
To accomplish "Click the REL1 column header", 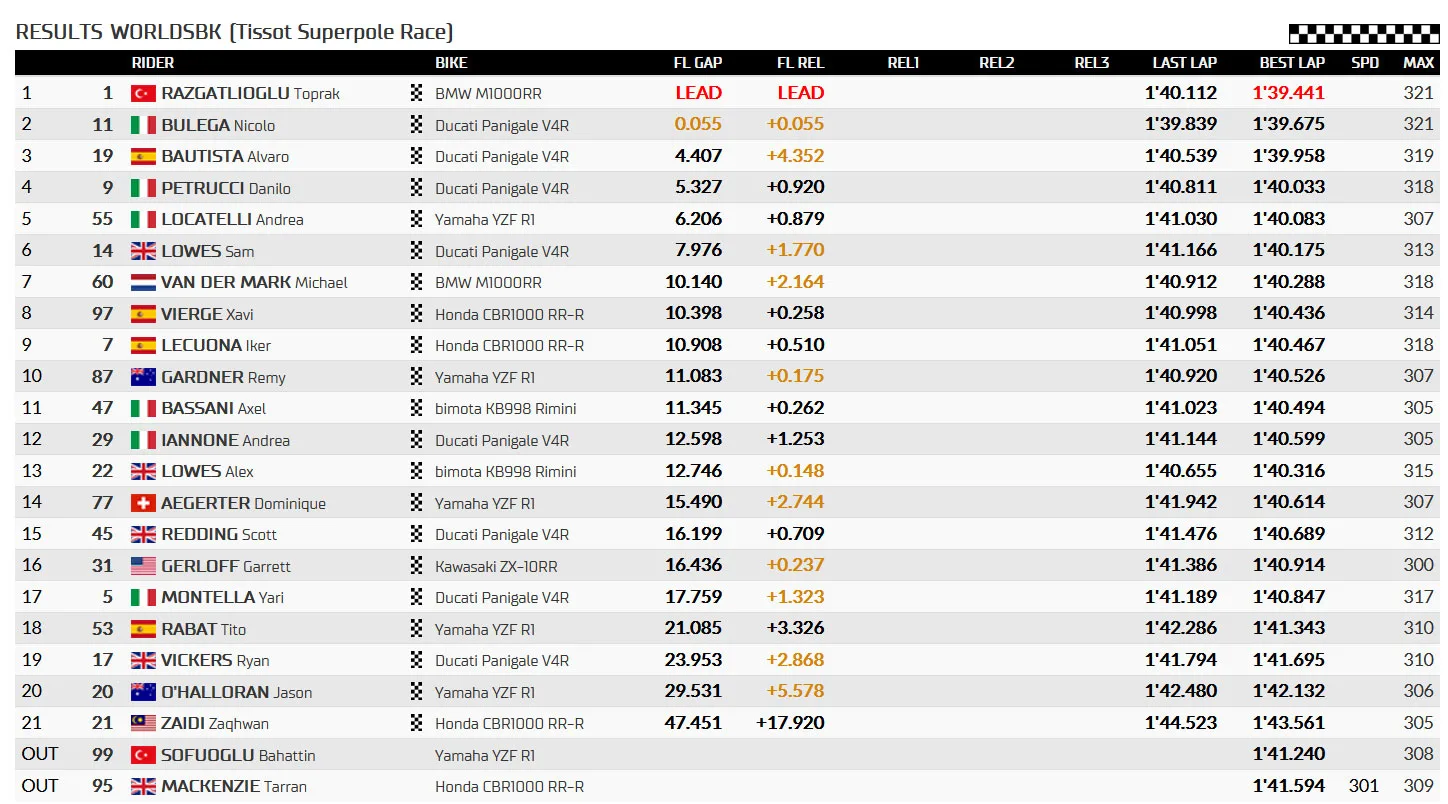I will click(x=903, y=62).
